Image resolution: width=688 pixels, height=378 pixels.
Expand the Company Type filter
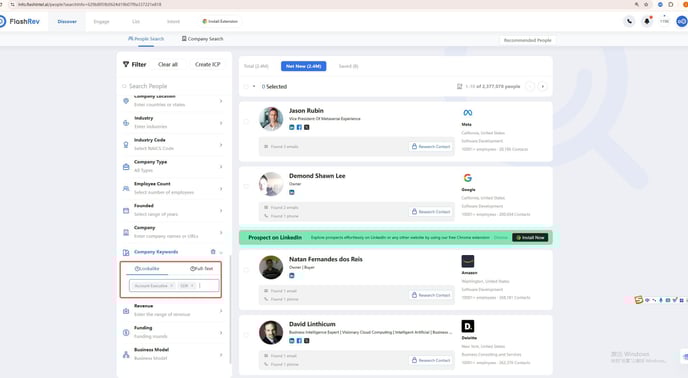point(221,167)
